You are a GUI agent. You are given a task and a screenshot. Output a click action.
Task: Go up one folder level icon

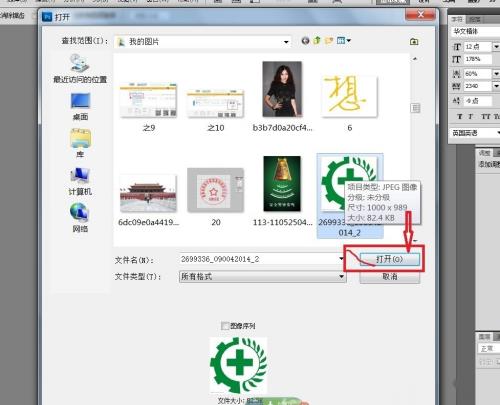[317, 41]
